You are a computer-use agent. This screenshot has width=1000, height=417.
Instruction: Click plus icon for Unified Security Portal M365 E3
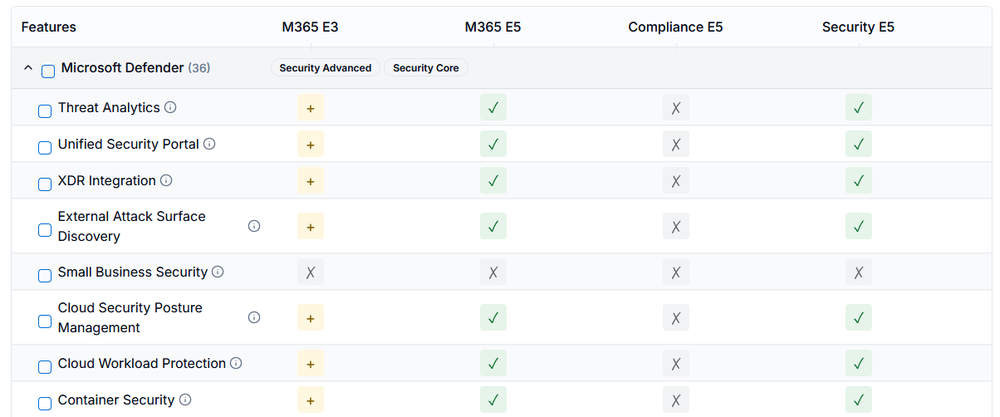pos(311,144)
